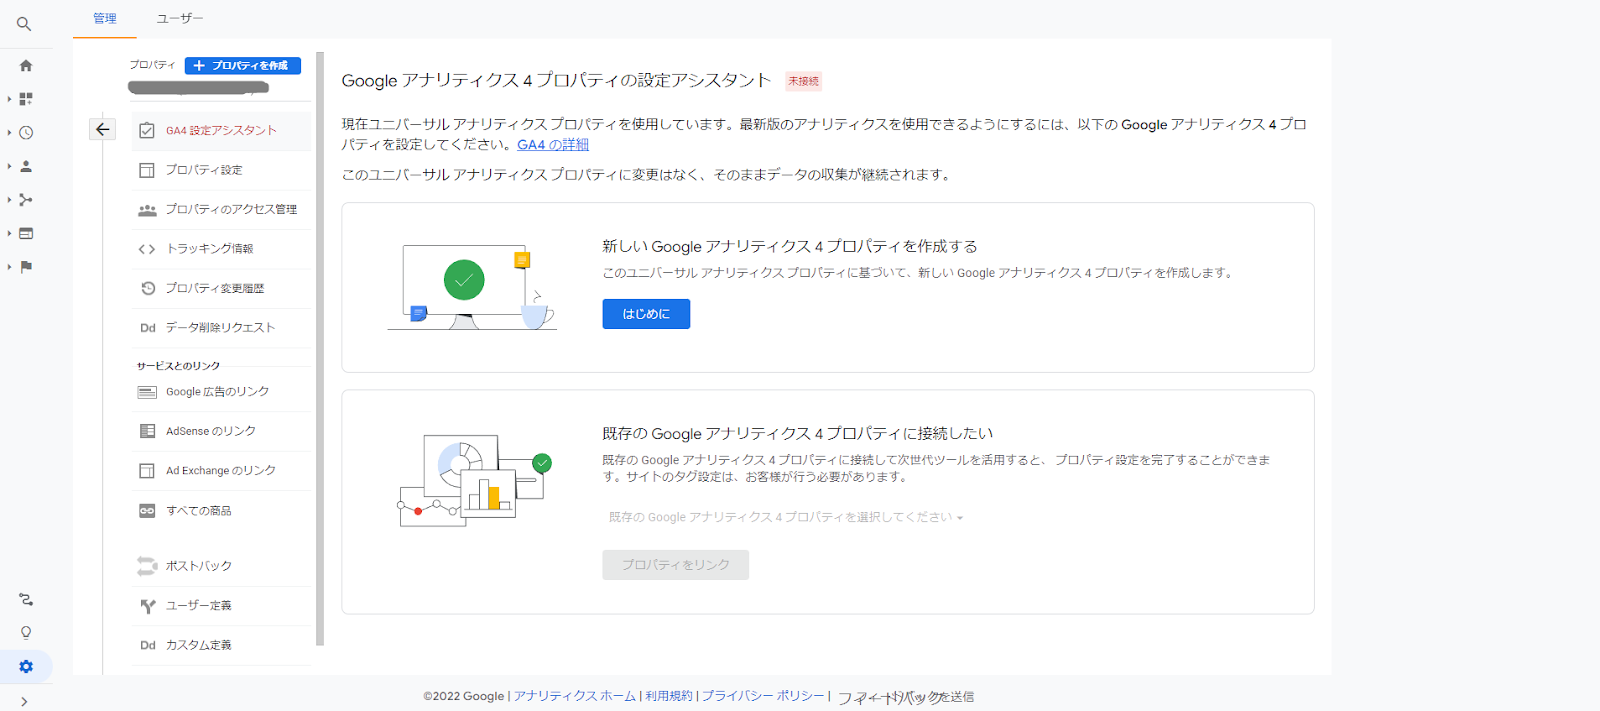Click the Google 広告のリンク icon
1600x711 pixels.
pyautogui.click(x=147, y=392)
